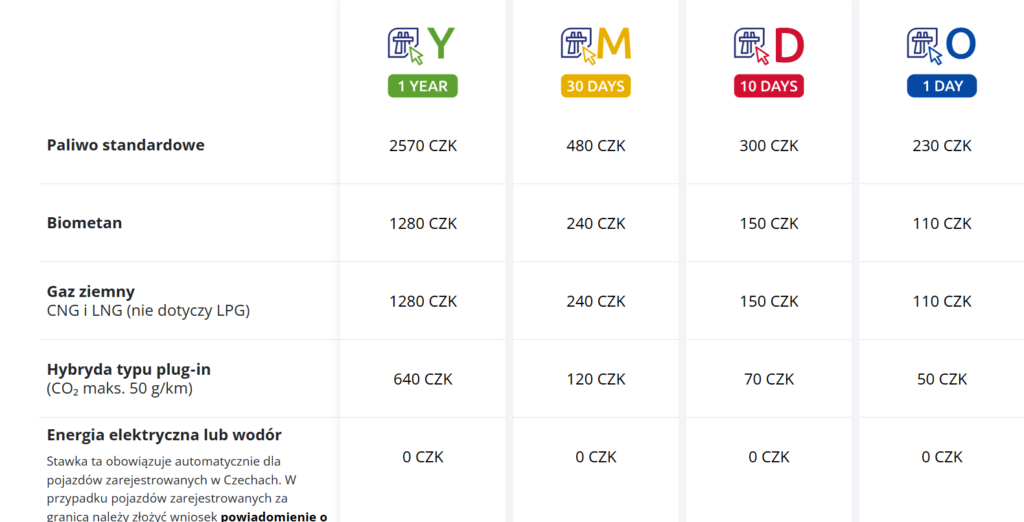Click the "Paliwo standardowe" row label
Image resolution: width=1024 pixels, height=522 pixels.
click(126, 145)
